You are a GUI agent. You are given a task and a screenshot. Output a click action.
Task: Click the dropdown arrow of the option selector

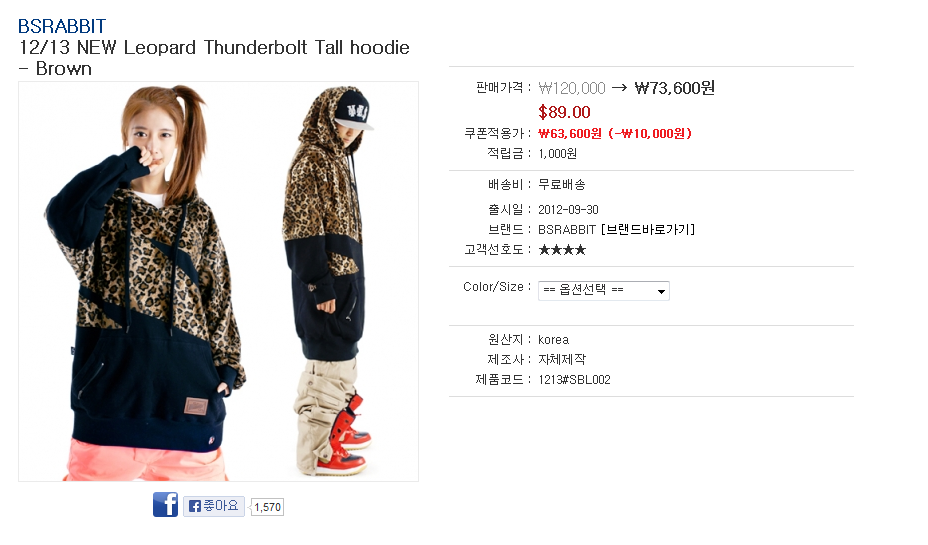click(x=661, y=291)
